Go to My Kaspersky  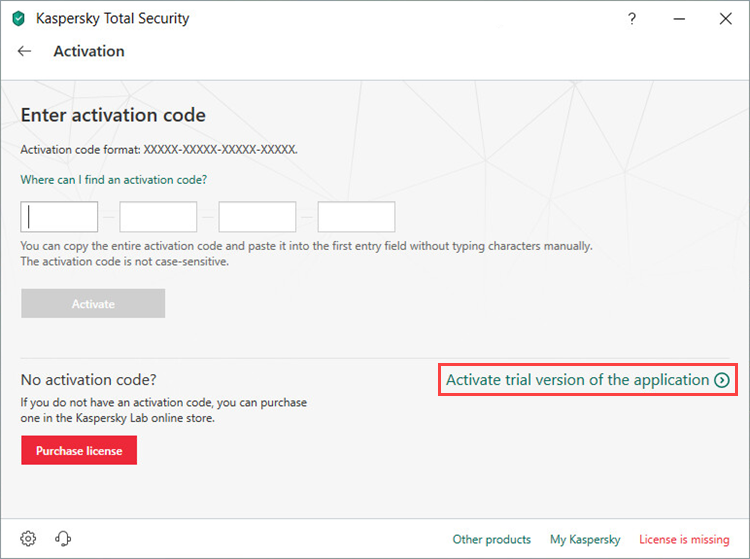(585, 540)
